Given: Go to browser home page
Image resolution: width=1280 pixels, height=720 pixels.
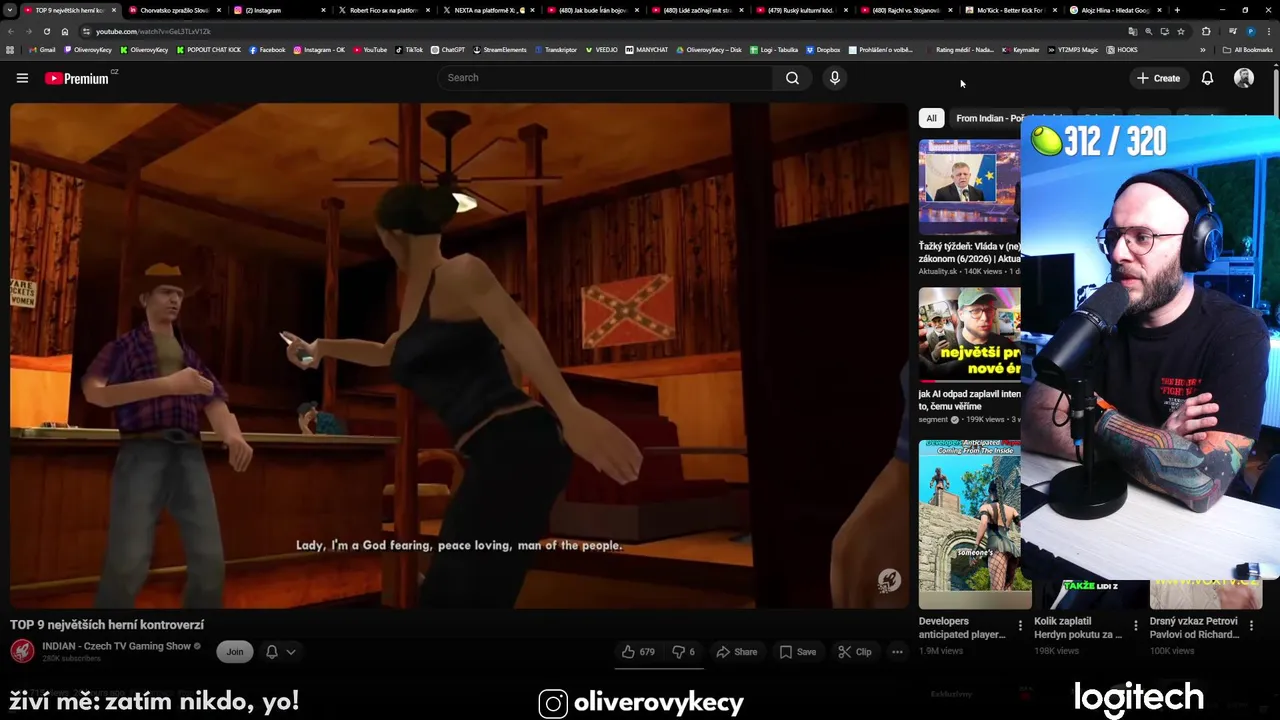Looking at the screenshot, I should point(65,31).
